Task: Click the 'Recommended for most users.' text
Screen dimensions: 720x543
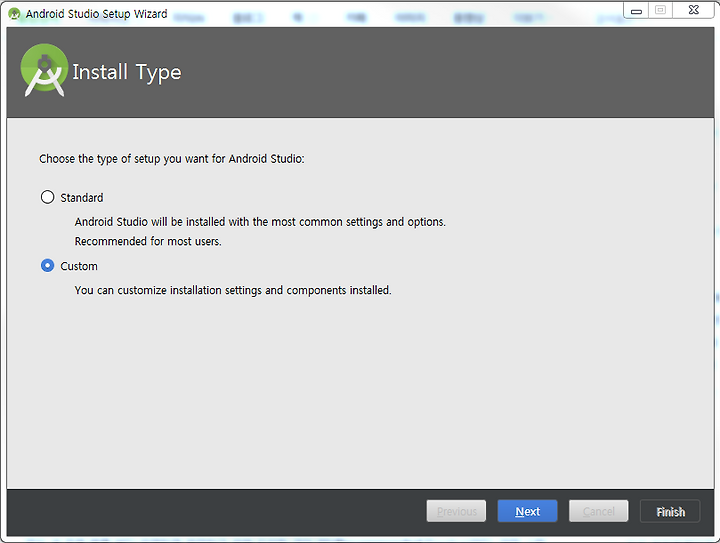Action: coord(148,241)
